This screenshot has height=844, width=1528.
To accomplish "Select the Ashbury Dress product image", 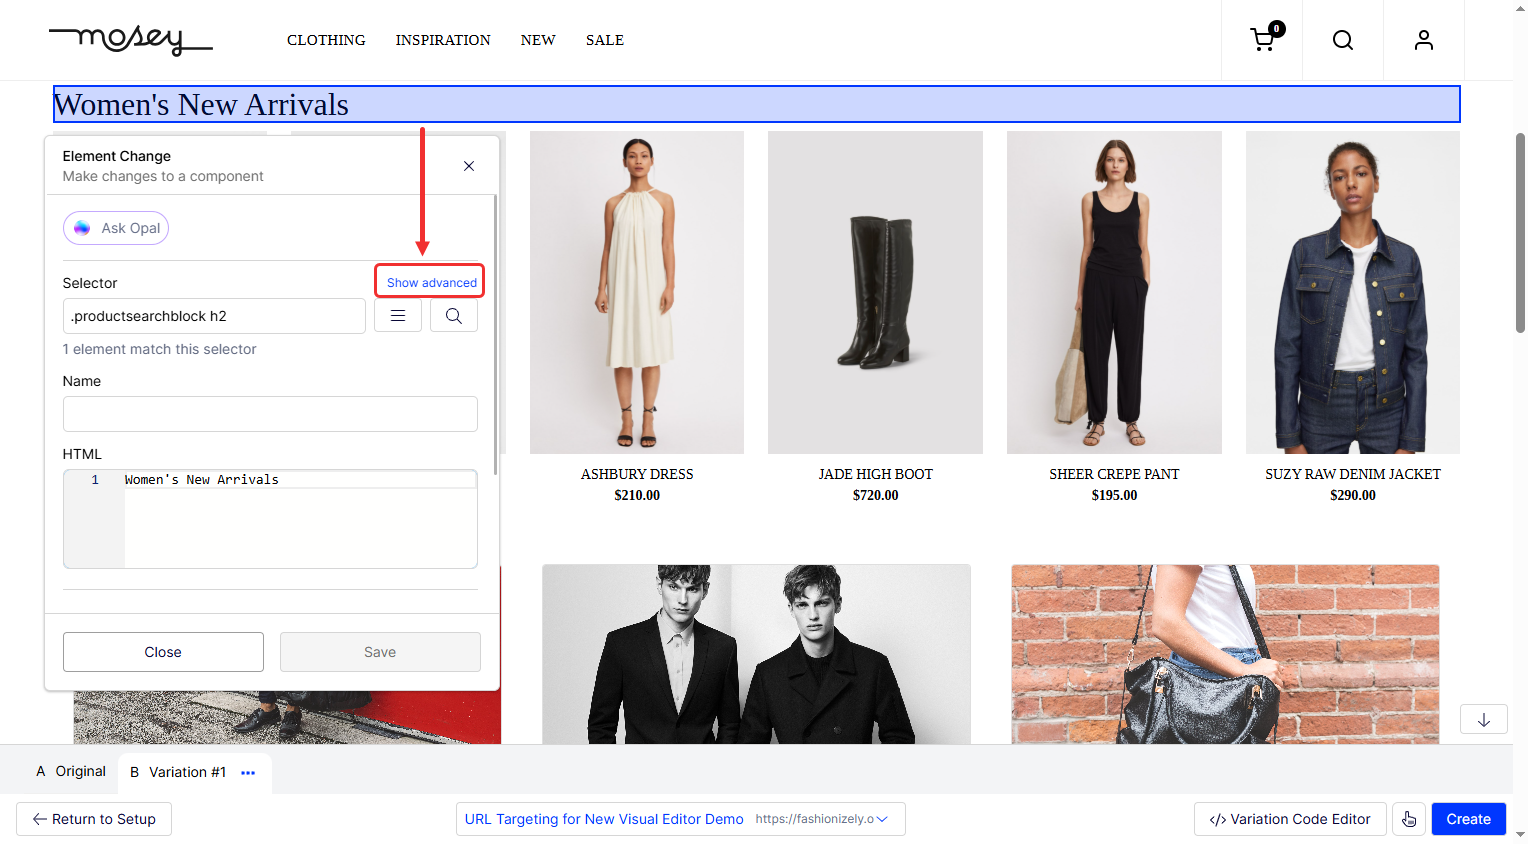I will coord(637,292).
